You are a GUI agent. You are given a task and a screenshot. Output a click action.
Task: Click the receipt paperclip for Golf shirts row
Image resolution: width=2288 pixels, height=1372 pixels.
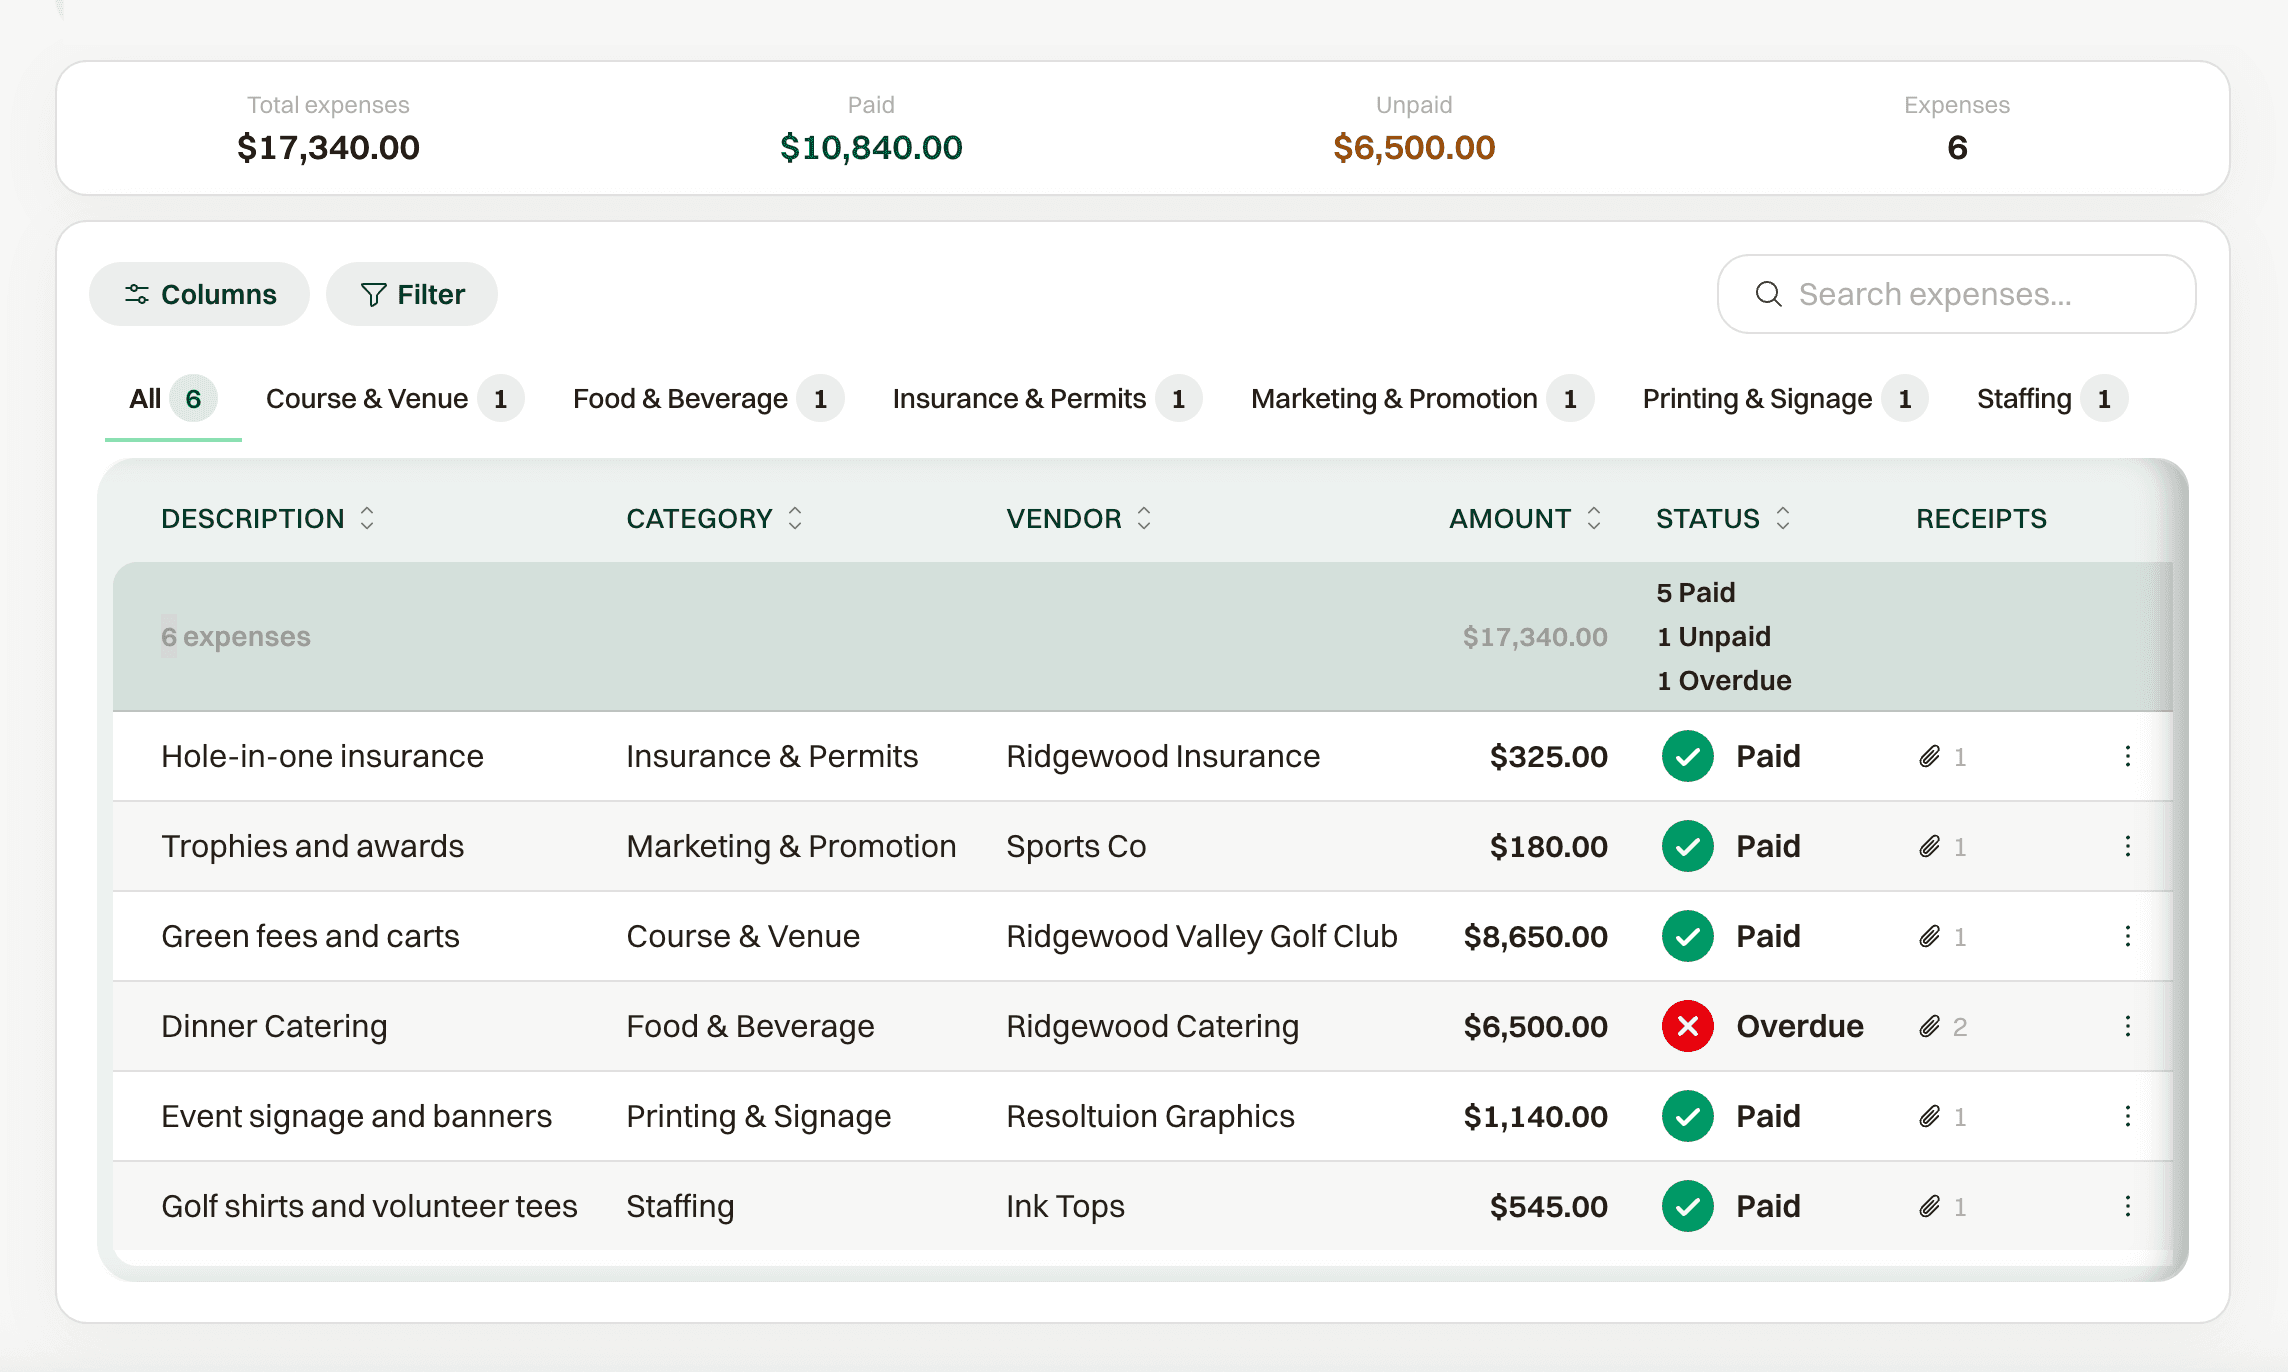[1929, 1207]
